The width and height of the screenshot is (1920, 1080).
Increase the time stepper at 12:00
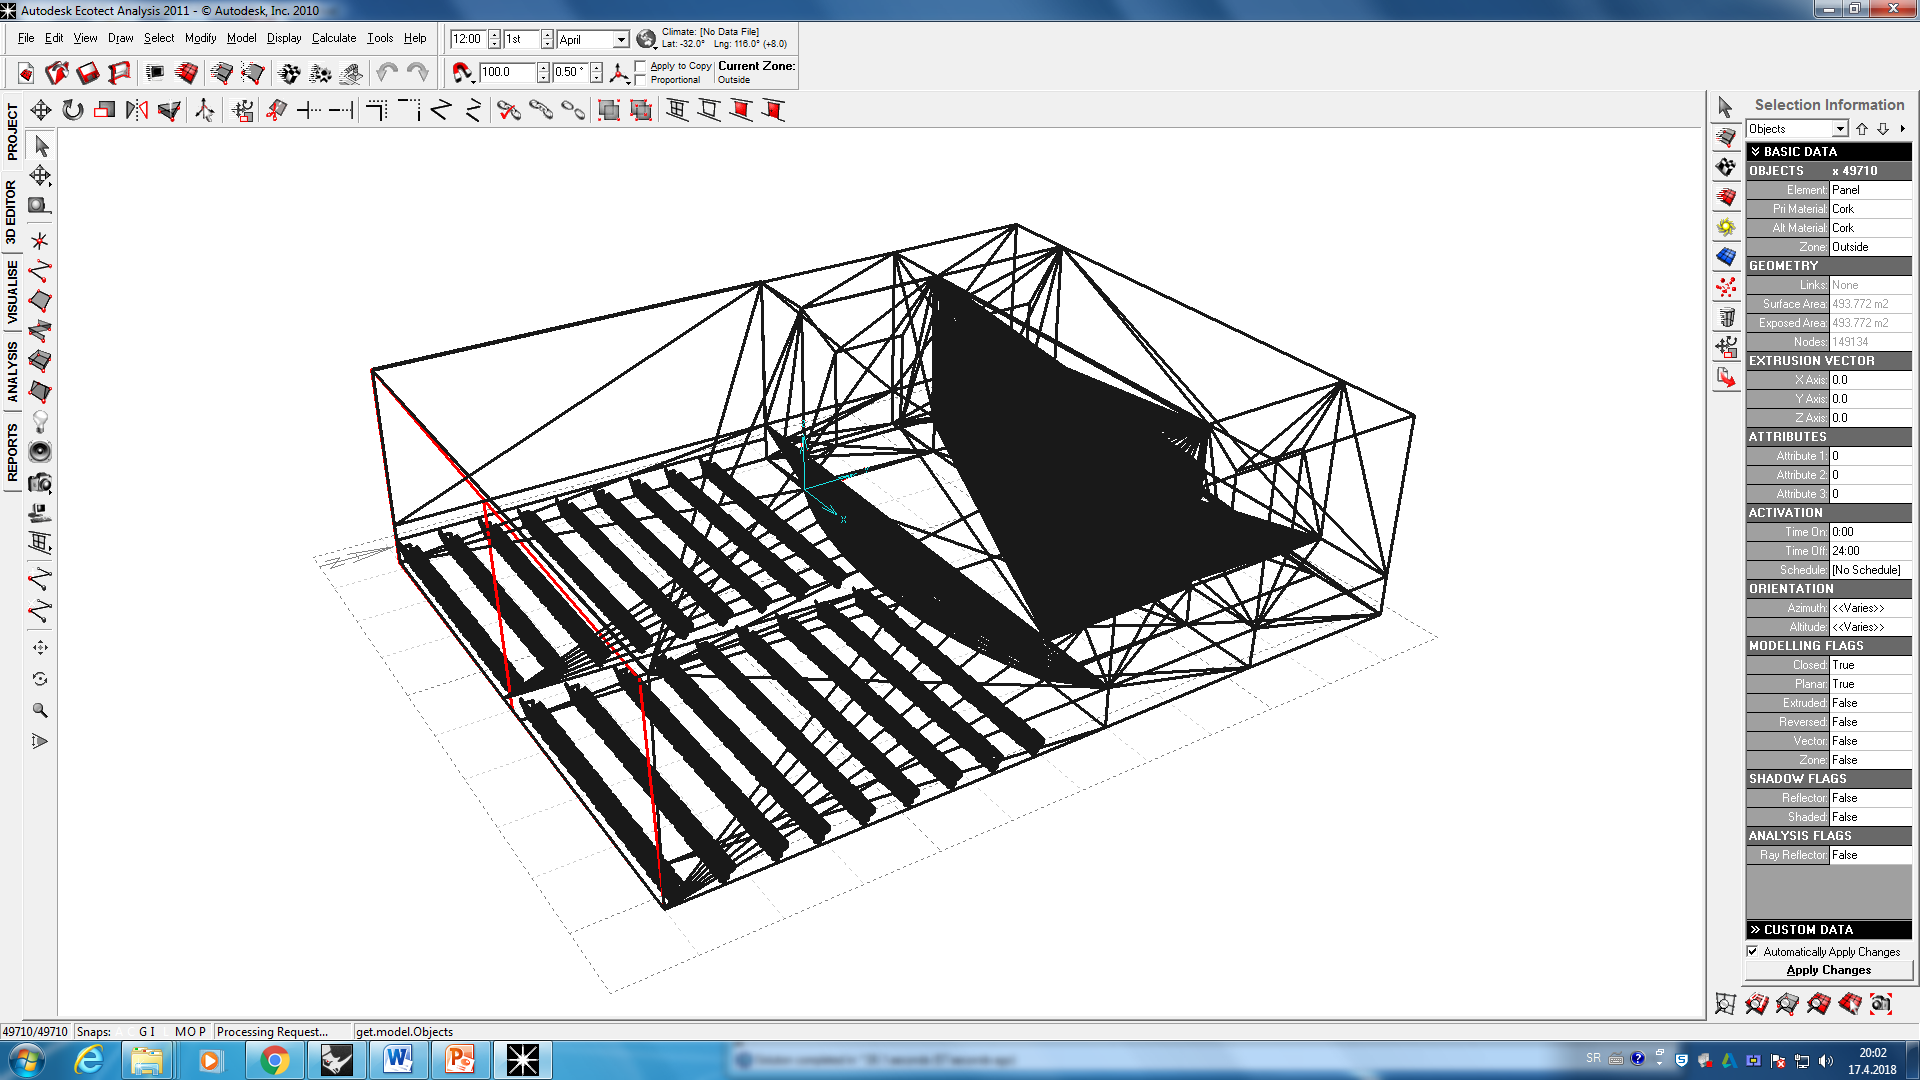tap(494, 35)
